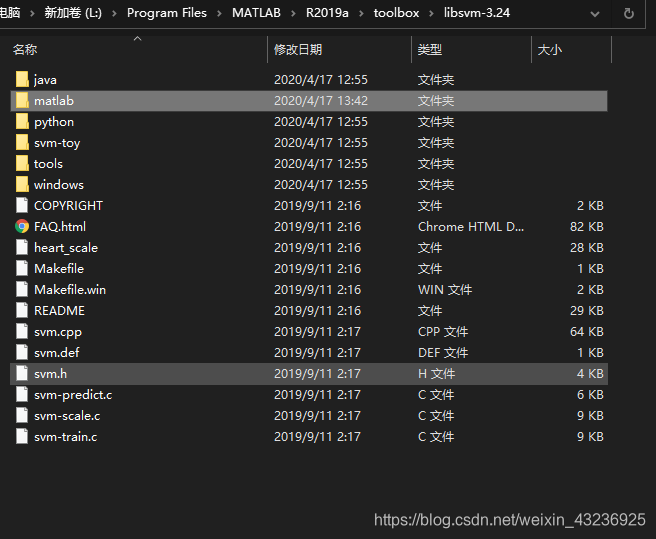Expand the chevron after toolbox breadcrumb
Image resolution: width=656 pixels, height=539 pixels.
(431, 14)
